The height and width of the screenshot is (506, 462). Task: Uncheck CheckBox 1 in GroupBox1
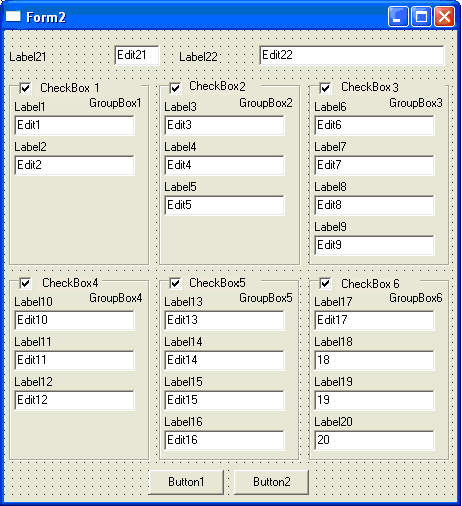[x=25, y=88]
